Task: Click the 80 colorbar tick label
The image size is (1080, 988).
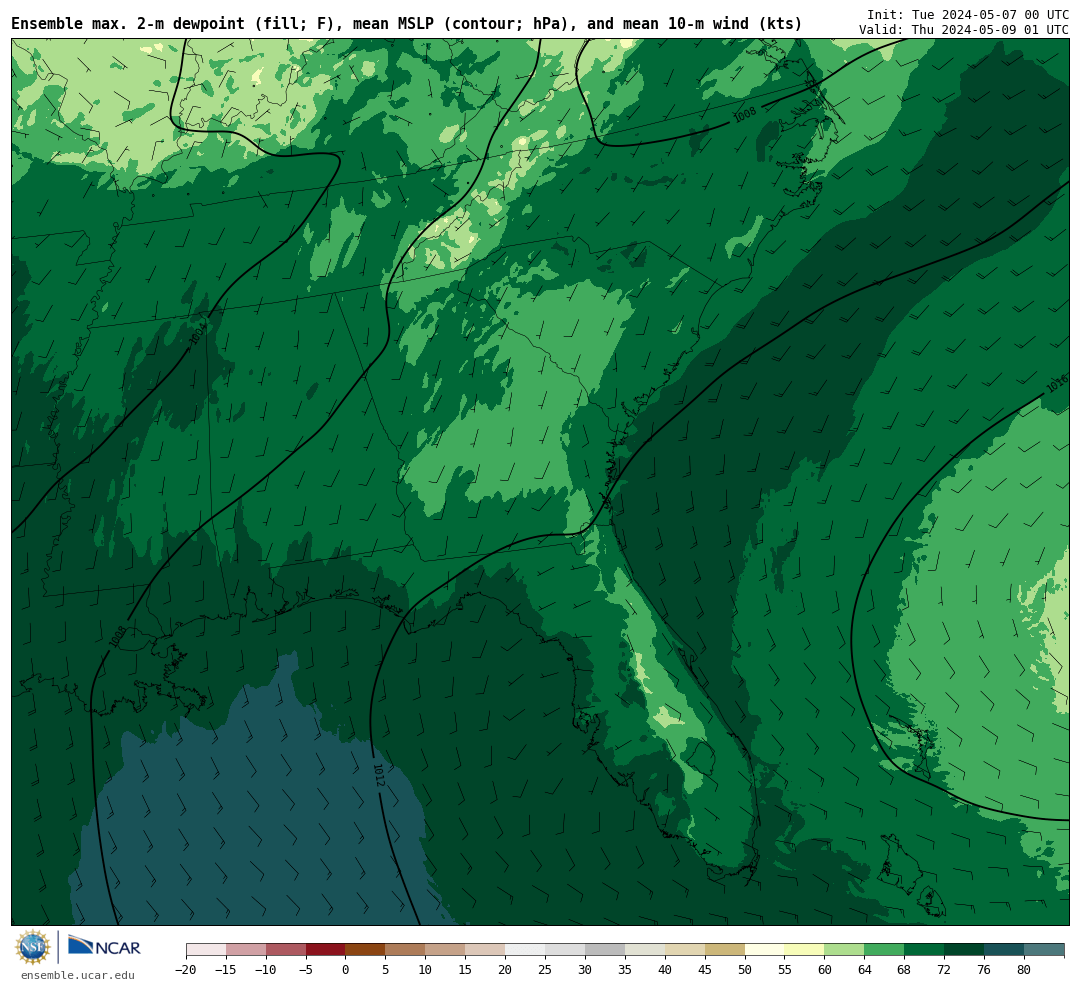Action: (x=1025, y=969)
